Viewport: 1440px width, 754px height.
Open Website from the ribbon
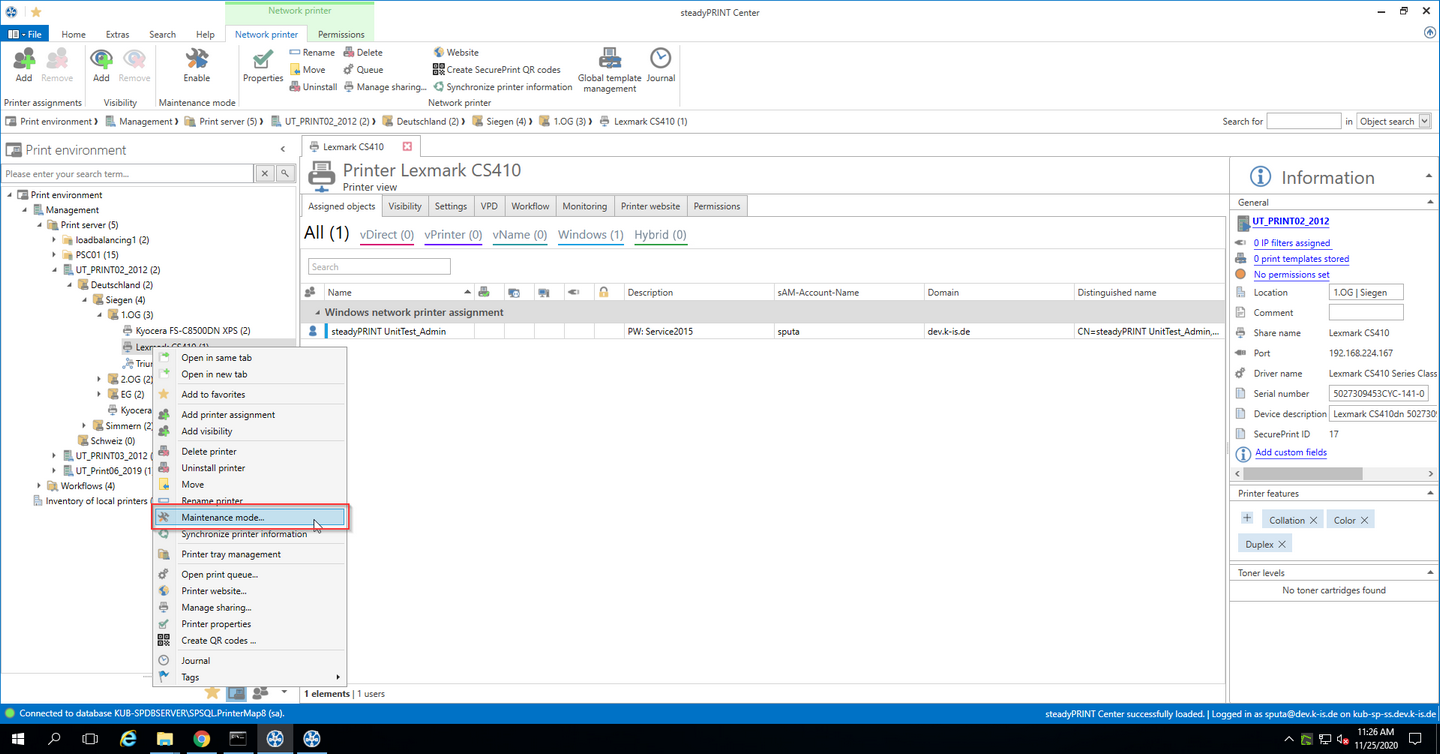coord(455,52)
